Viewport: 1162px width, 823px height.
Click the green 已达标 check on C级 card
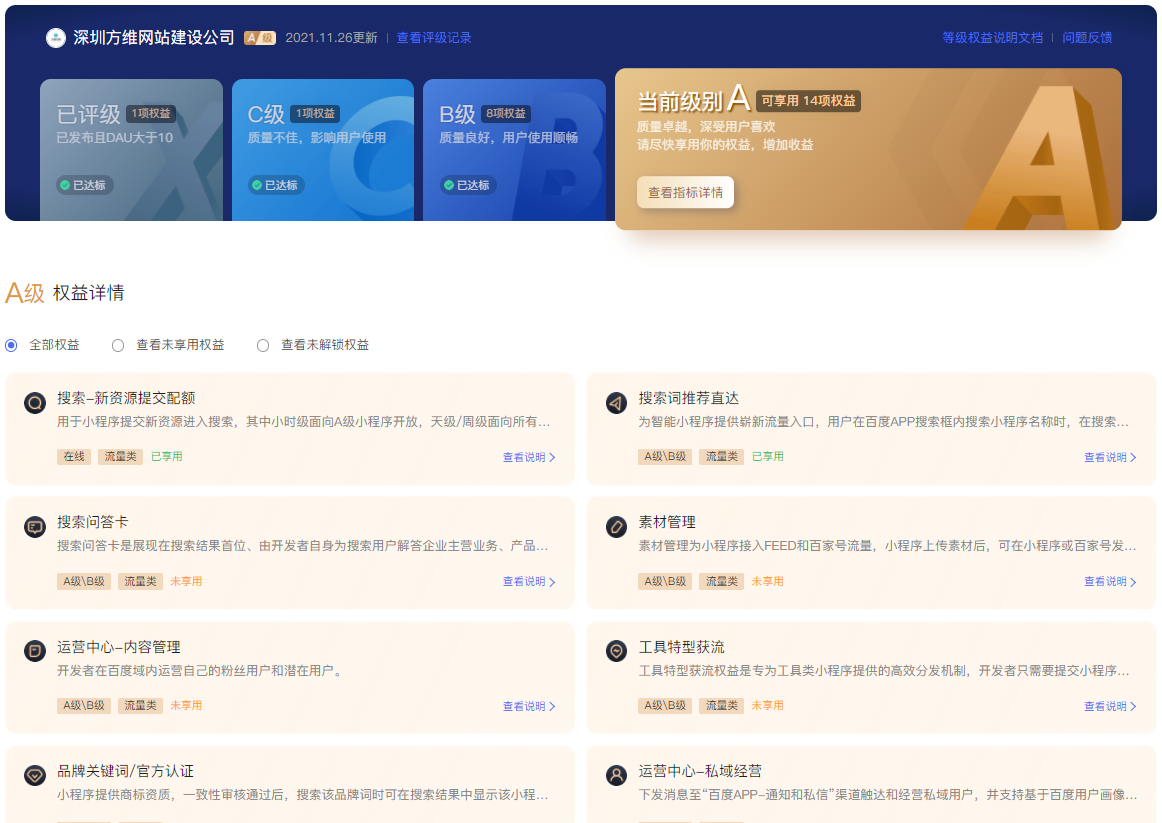(256, 185)
